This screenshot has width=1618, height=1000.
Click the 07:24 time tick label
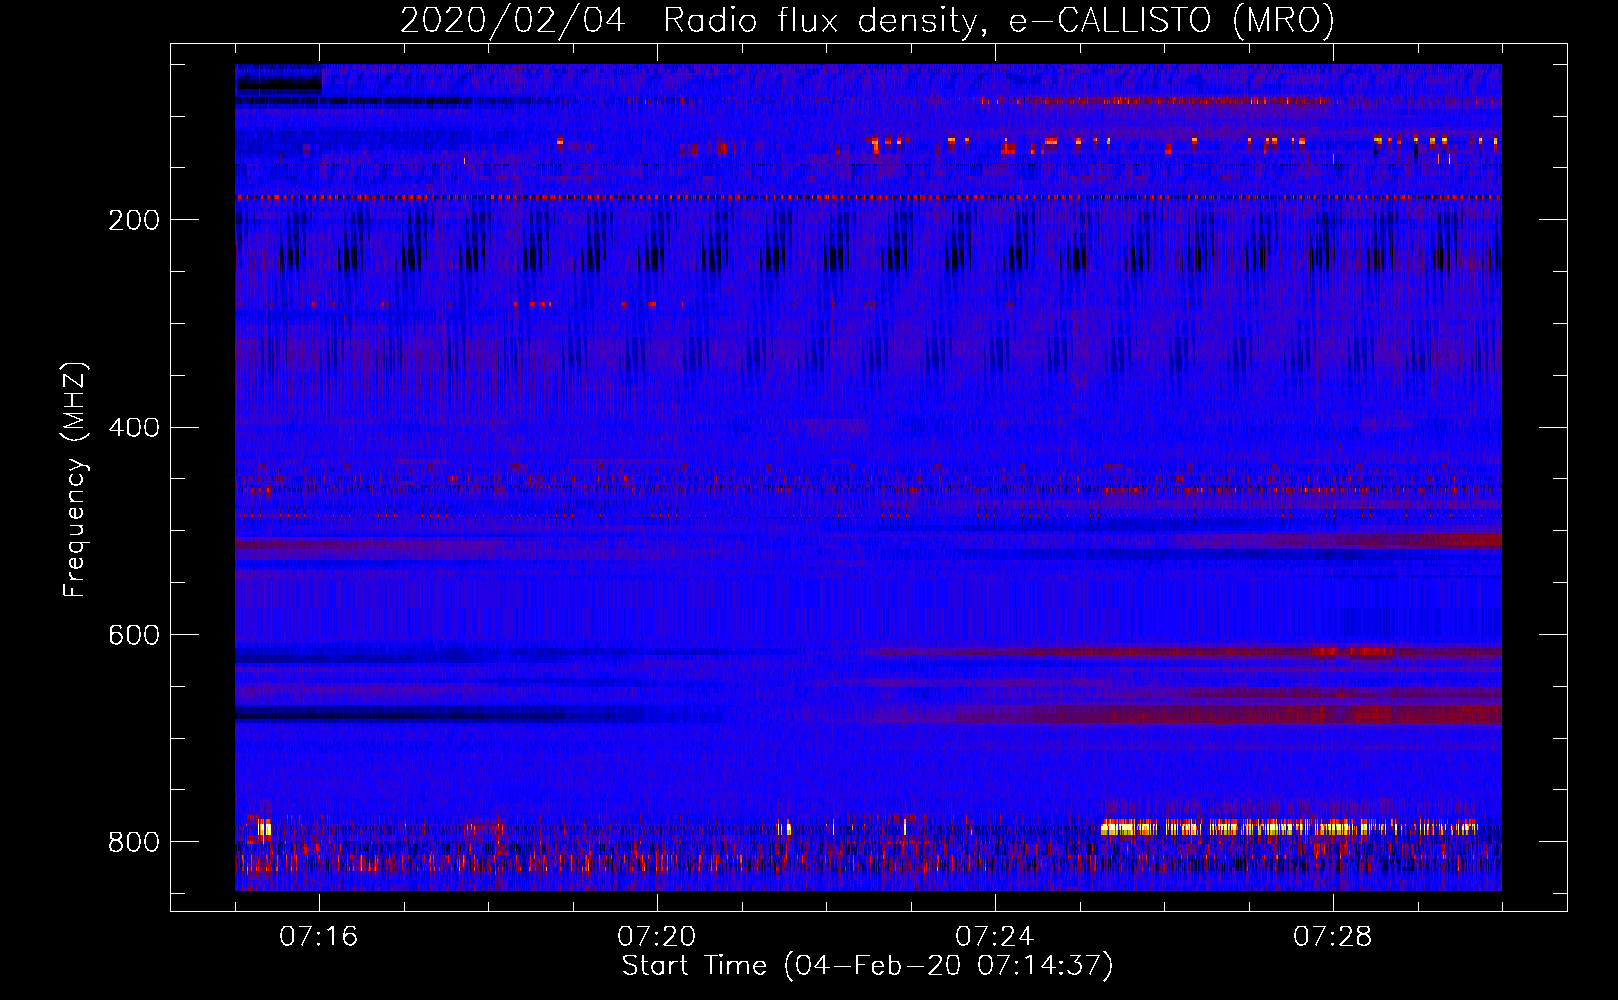pyautogui.click(x=995, y=937)
